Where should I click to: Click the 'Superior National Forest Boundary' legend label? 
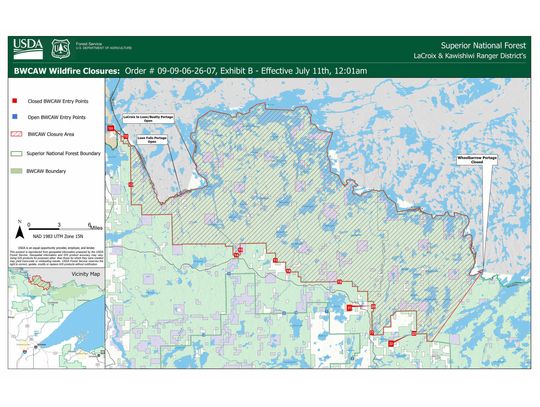click(x=64, y=154)
